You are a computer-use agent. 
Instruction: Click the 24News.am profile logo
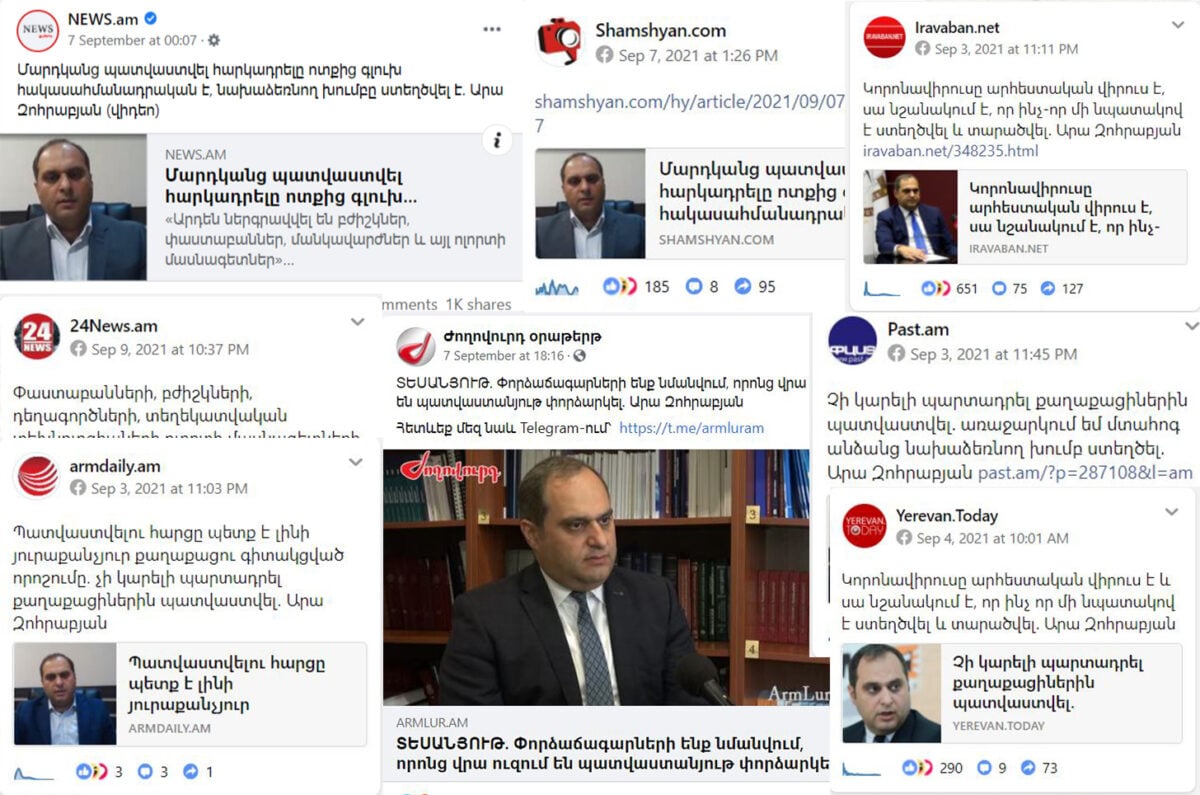point(37,336)
